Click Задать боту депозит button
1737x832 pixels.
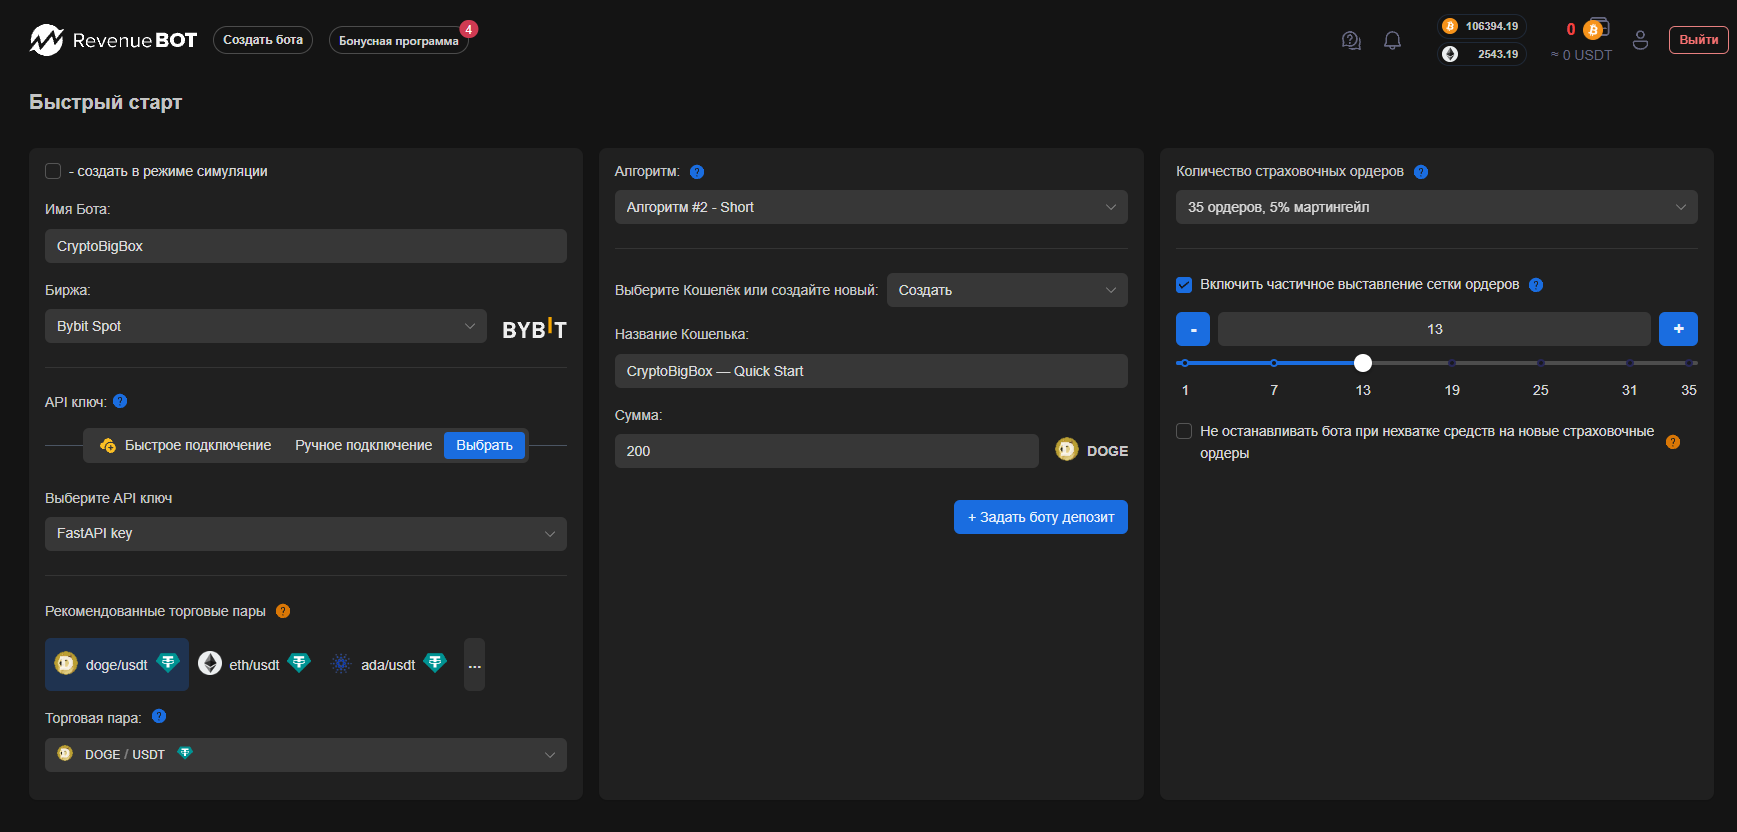[x=1041, y=517]
